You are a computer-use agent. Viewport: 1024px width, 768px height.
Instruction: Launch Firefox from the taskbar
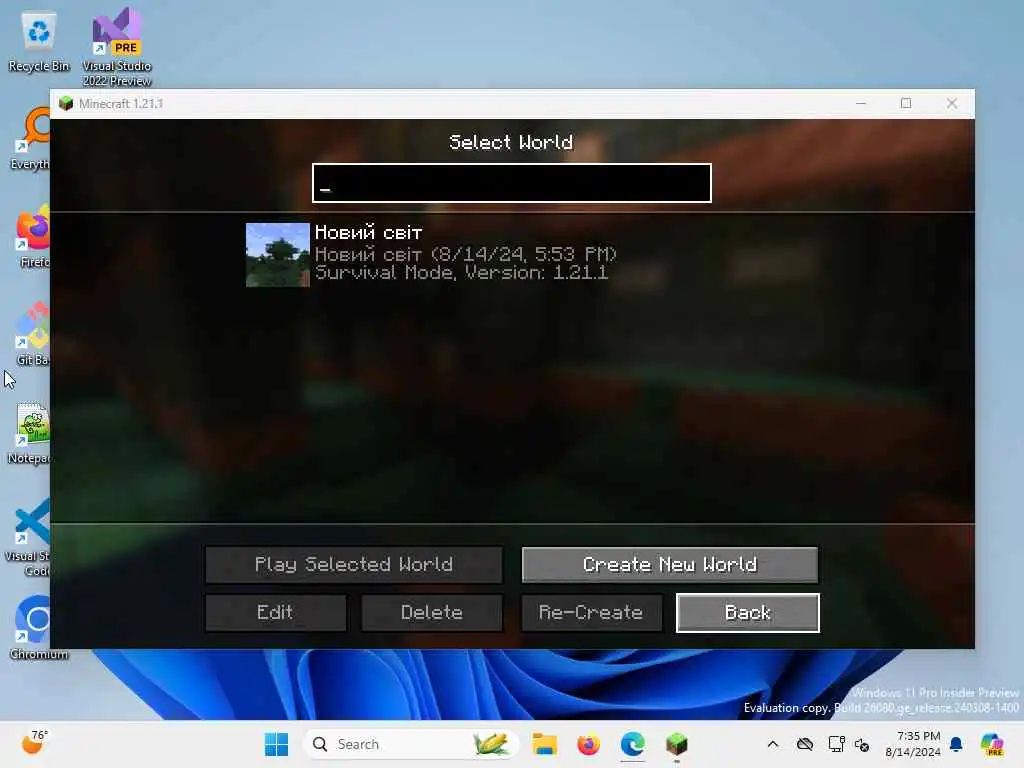[588, 744]
